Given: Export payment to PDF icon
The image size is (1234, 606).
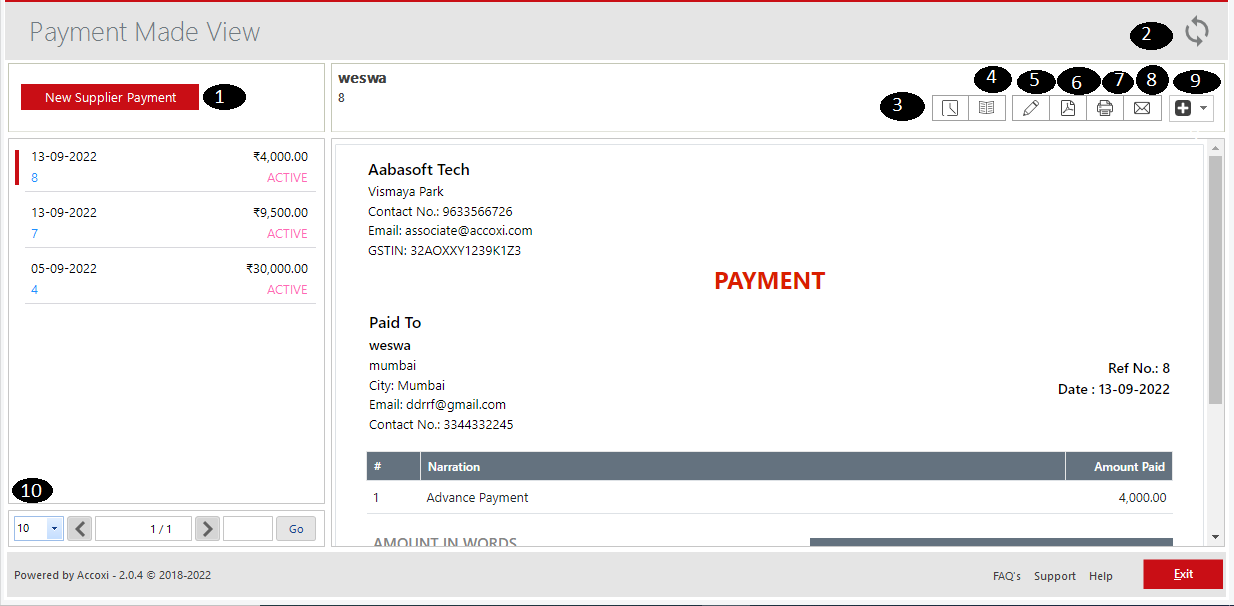Looking at the screenshot, I should [x=1068, y=108].
